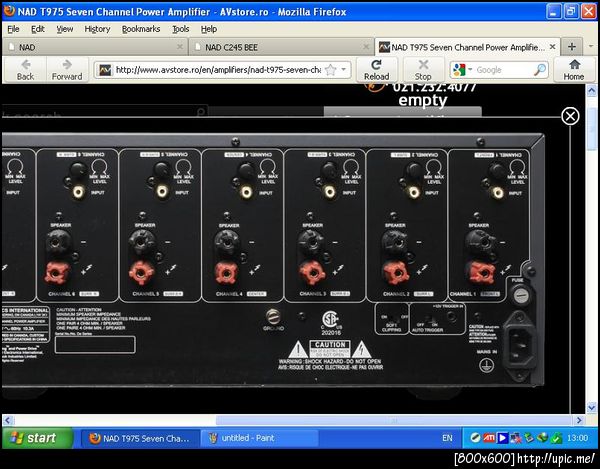This screenshot has width=600, height=469.
Task: Go to the Home page
Action: point(574,70)
